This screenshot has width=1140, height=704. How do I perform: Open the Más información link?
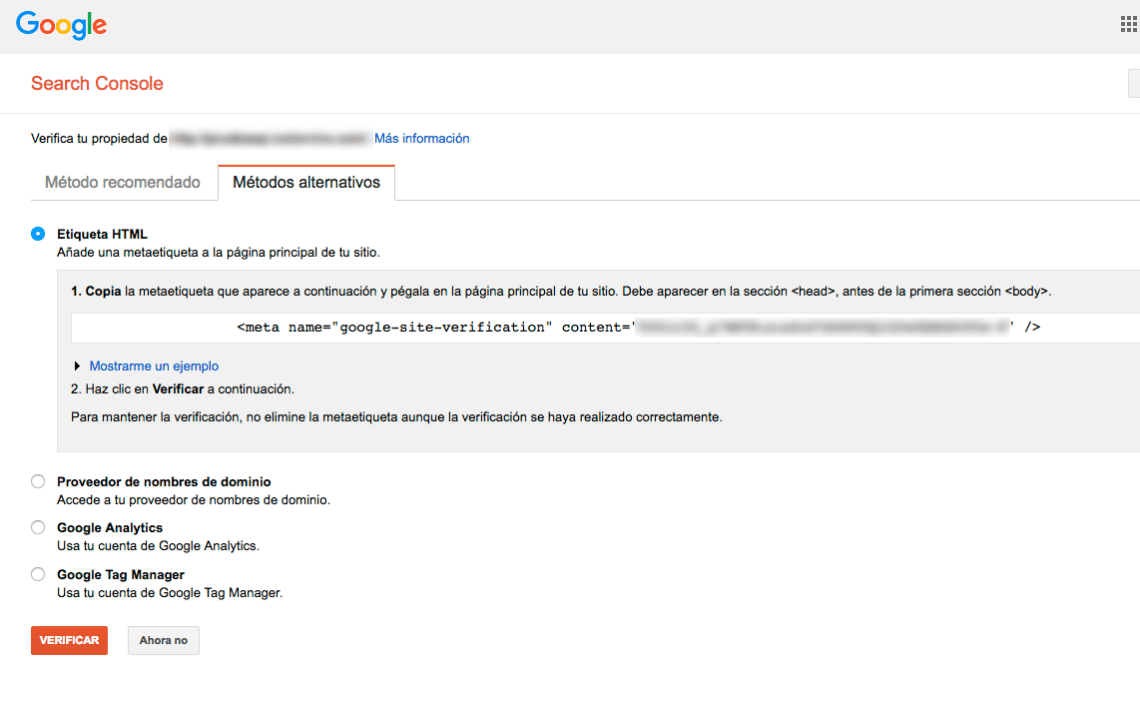[422, 138]
